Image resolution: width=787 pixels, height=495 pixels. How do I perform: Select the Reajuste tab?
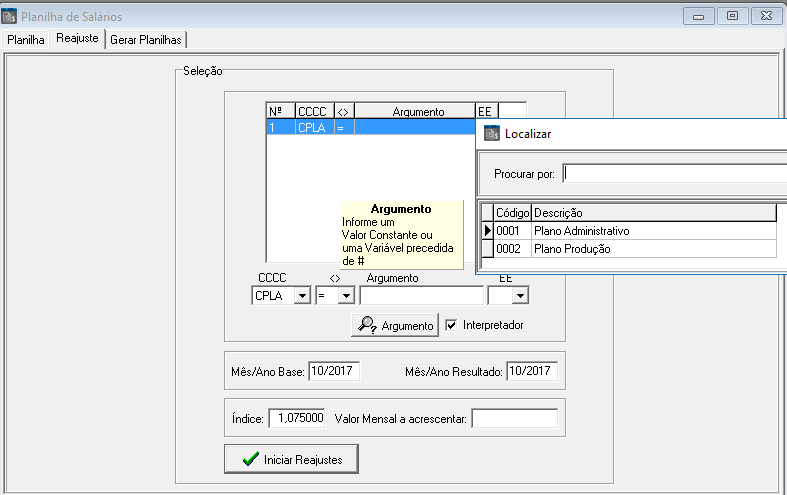pos(77,39)
